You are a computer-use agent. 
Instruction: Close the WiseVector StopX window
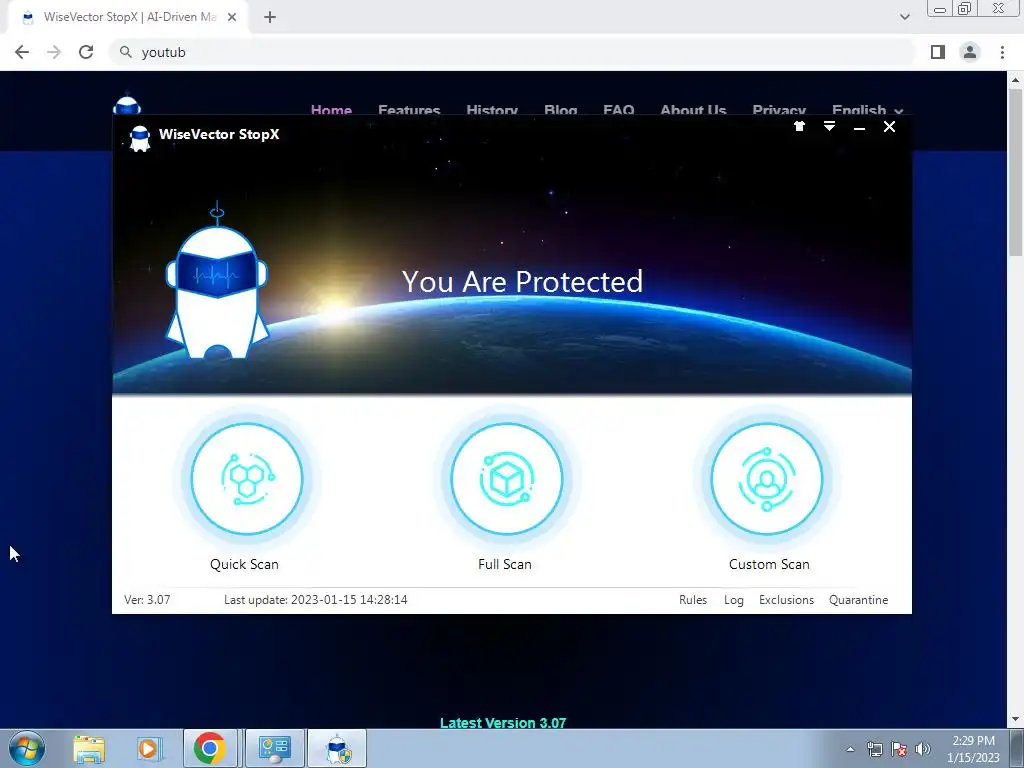pyautogui.click(x=889, y=127)
